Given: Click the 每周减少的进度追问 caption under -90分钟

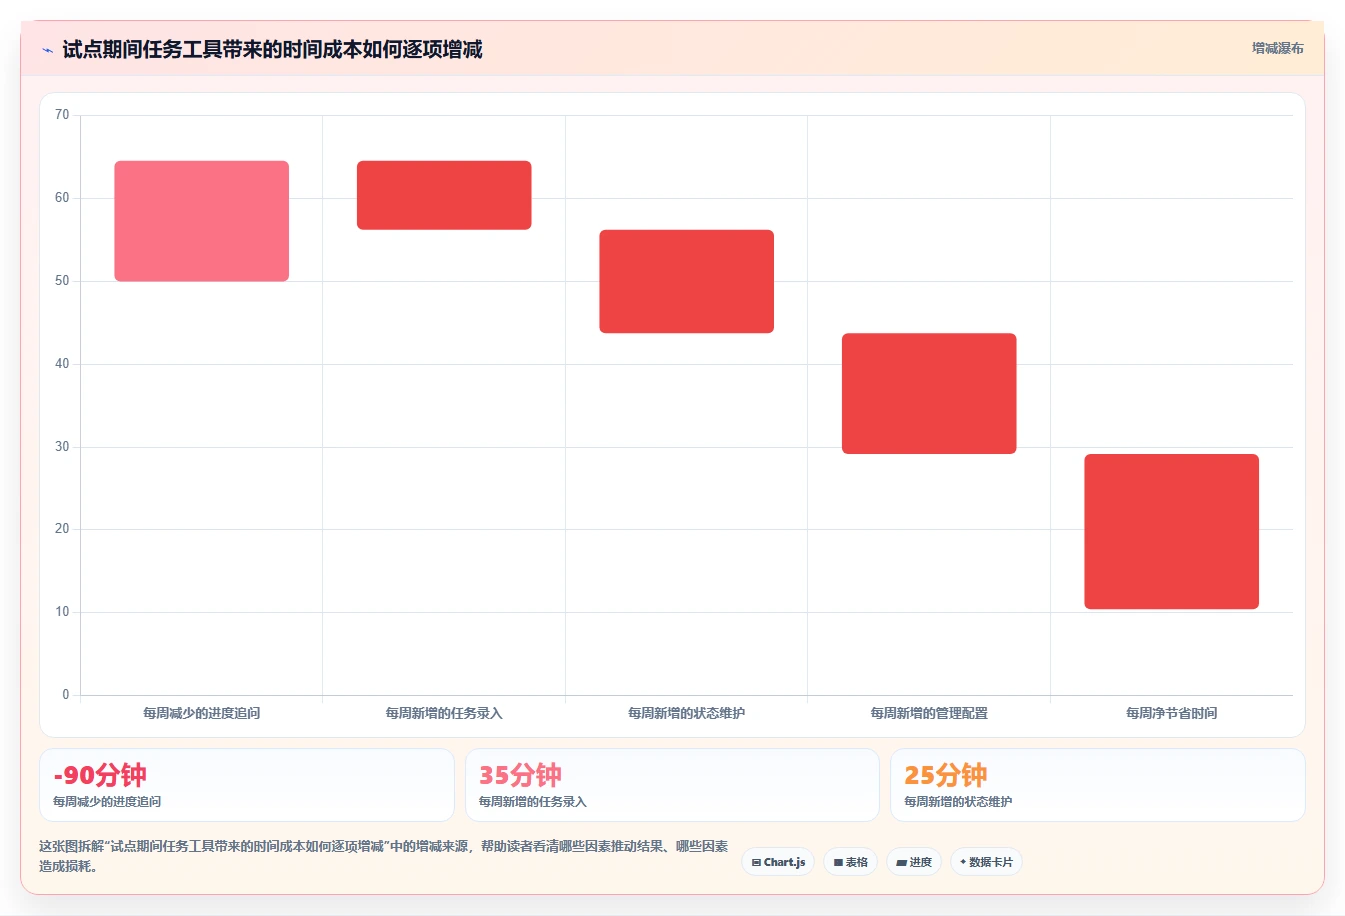Looking at the screenshot, I should click(107, 802).
